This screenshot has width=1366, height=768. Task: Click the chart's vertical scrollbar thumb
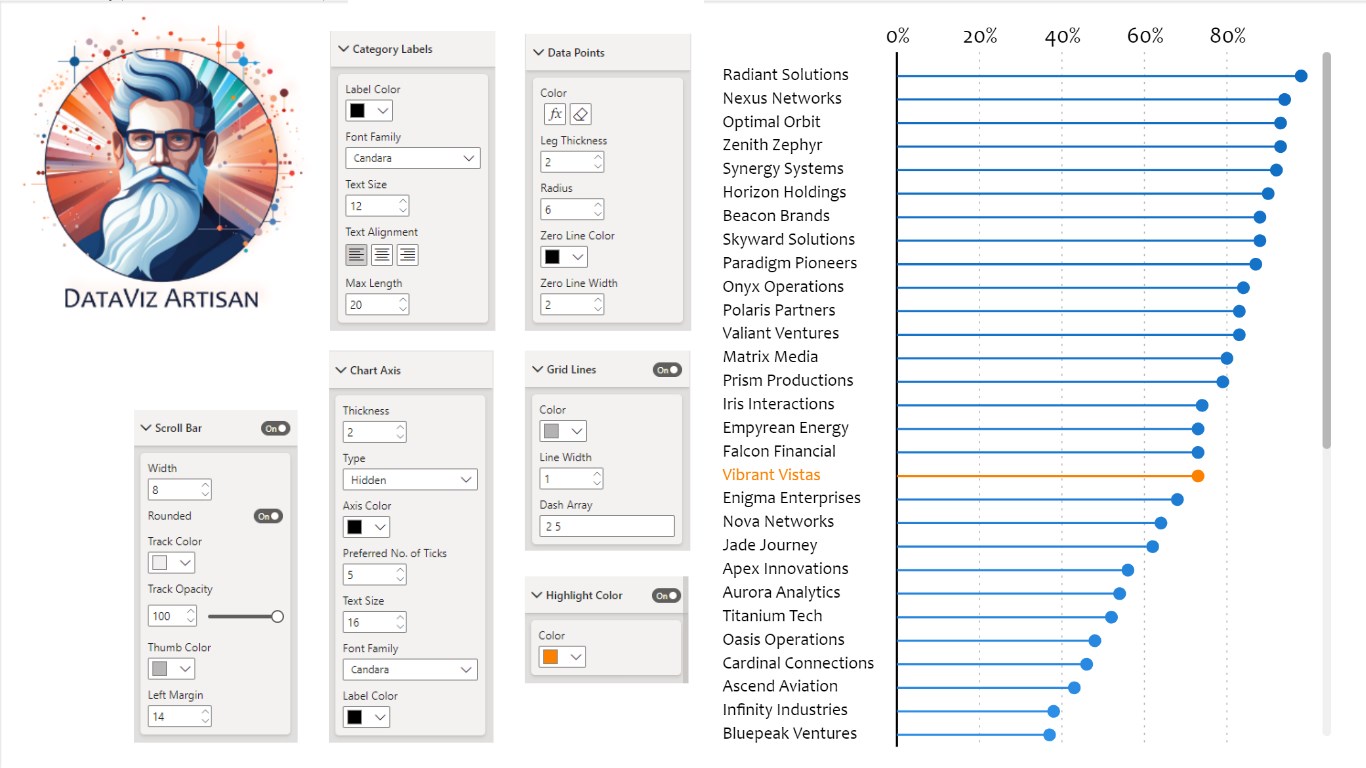click(x=1327, y=250)
